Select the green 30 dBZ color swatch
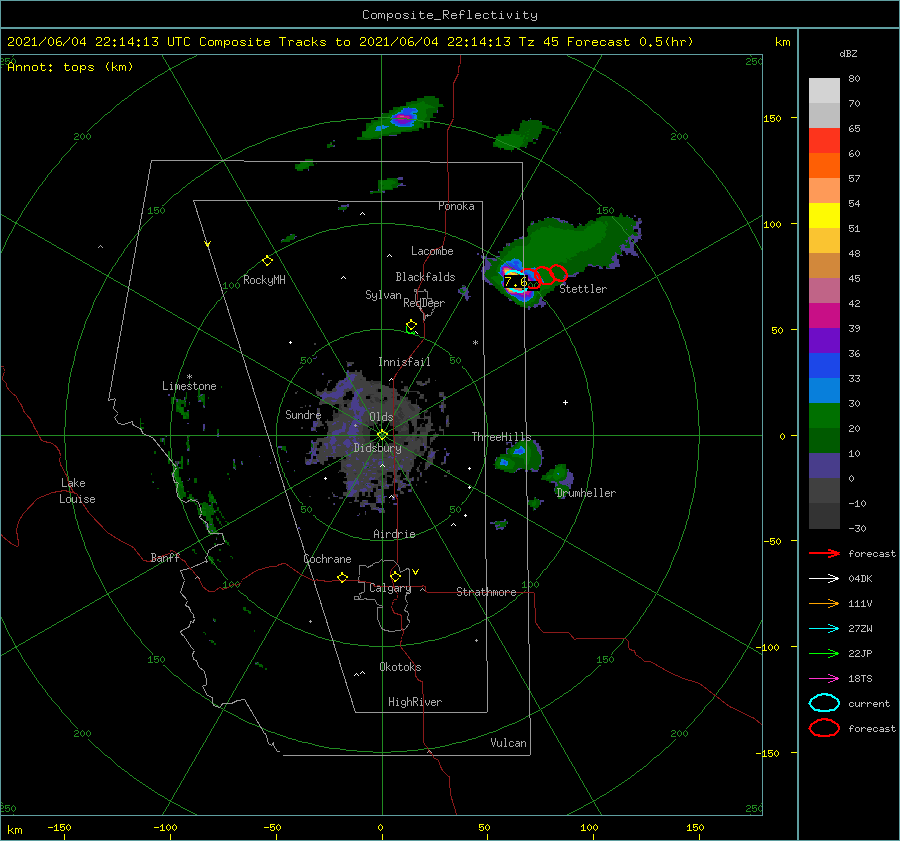Image resolution: width=900 pixels, height=841 pixels. point(824,416)
